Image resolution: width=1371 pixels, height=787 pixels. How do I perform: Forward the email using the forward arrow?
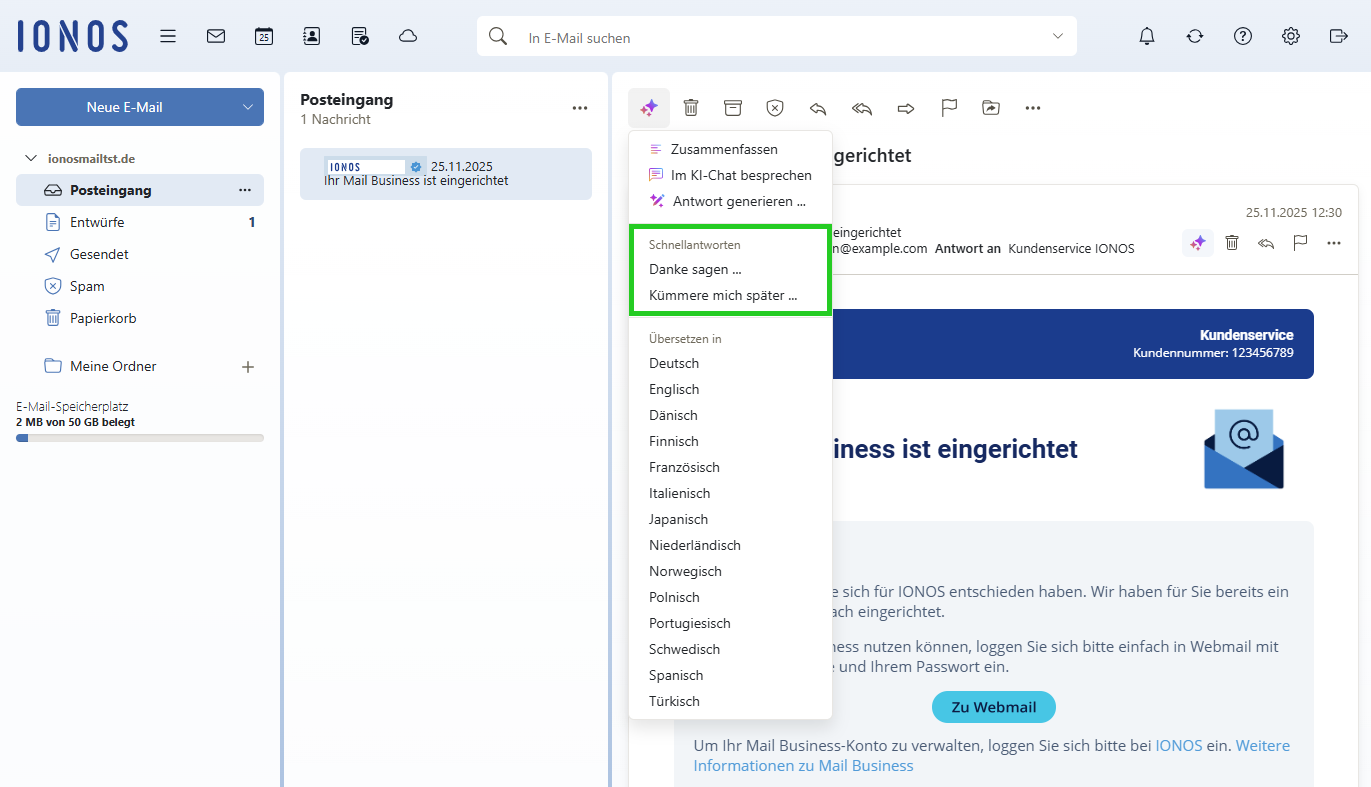coord(905,108)
